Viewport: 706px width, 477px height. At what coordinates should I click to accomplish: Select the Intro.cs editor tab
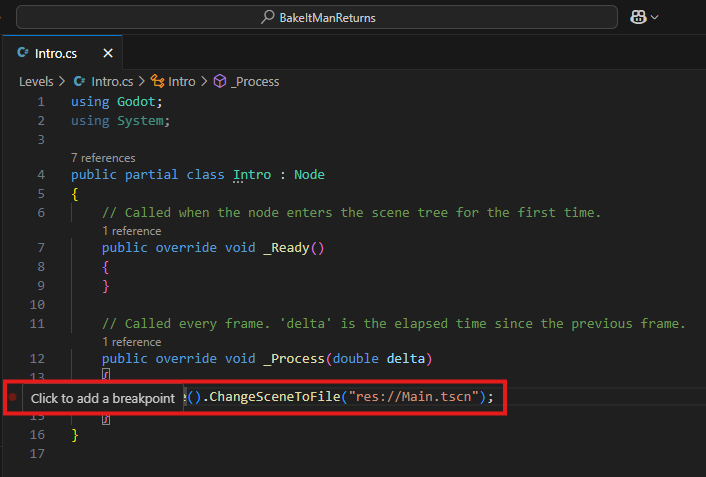click(62, 53)
